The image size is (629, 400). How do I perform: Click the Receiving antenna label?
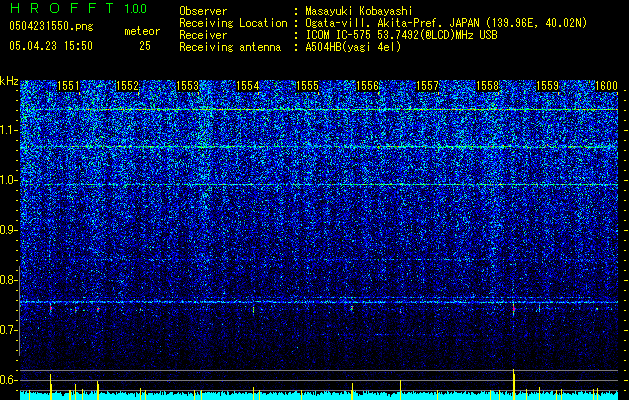point(230,47)
